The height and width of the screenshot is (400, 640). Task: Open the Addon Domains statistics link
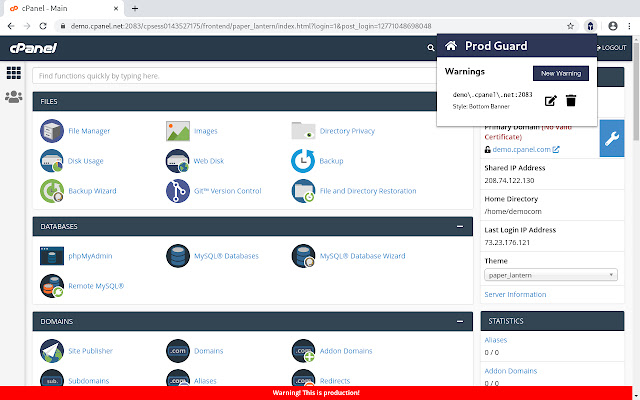[511, 371]
